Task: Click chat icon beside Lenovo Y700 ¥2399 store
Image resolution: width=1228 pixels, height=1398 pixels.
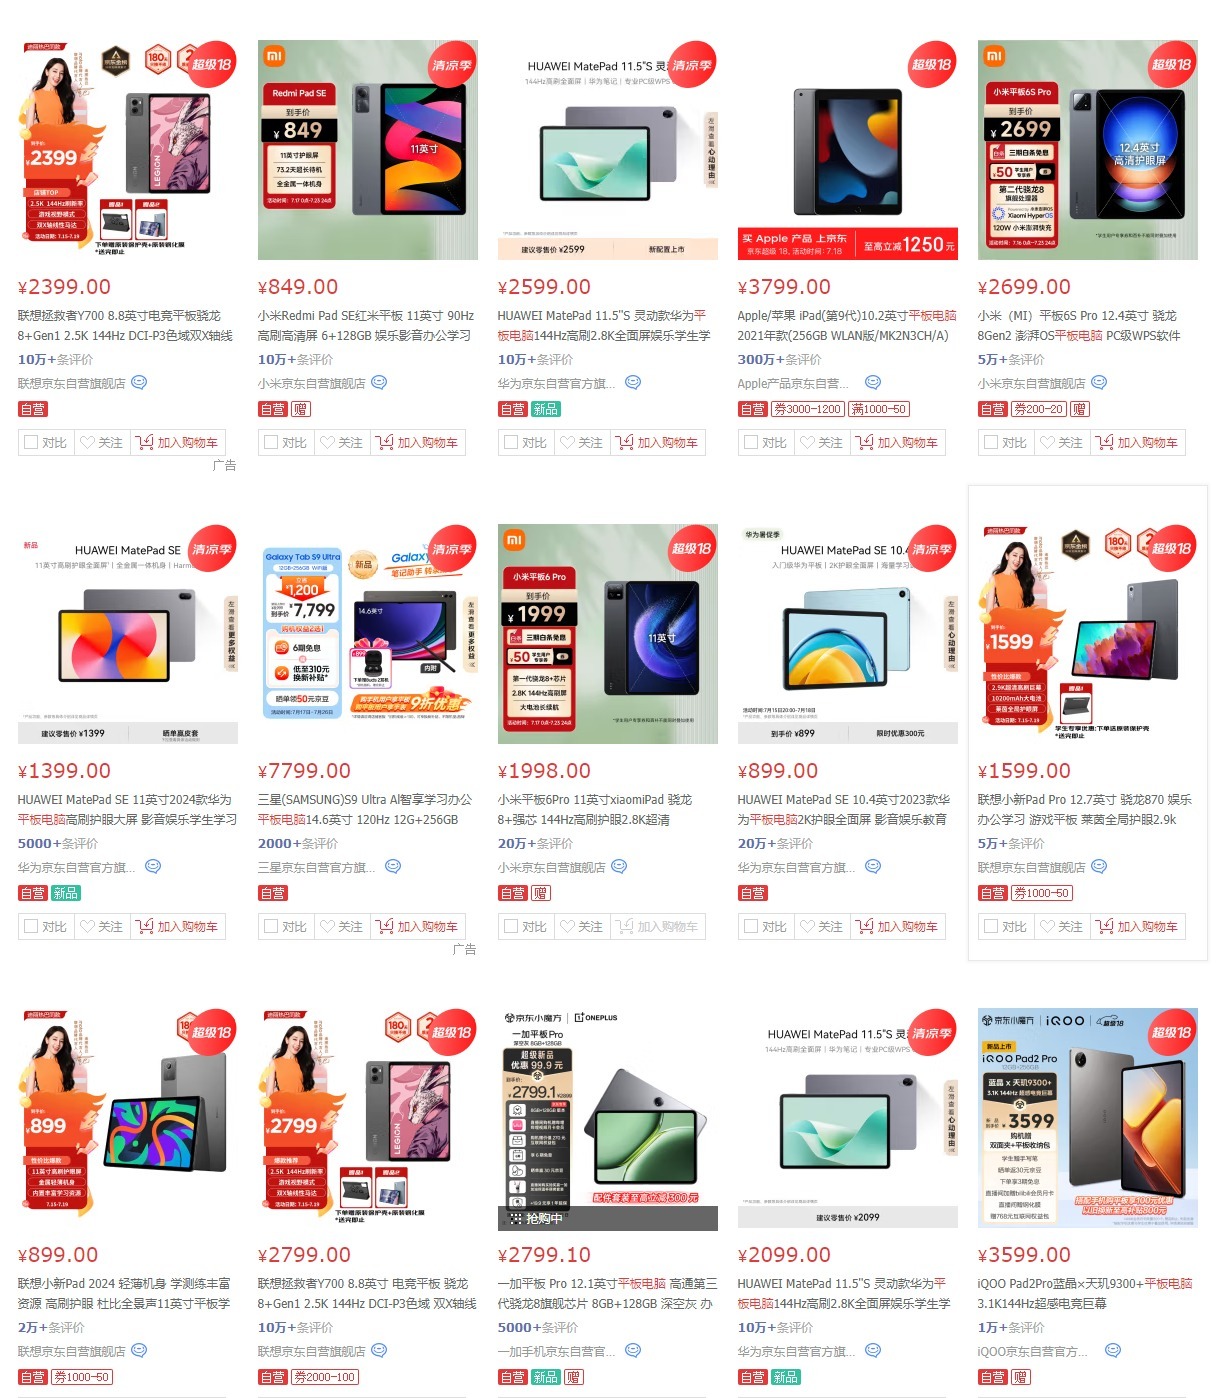Action: coord(139,382)
